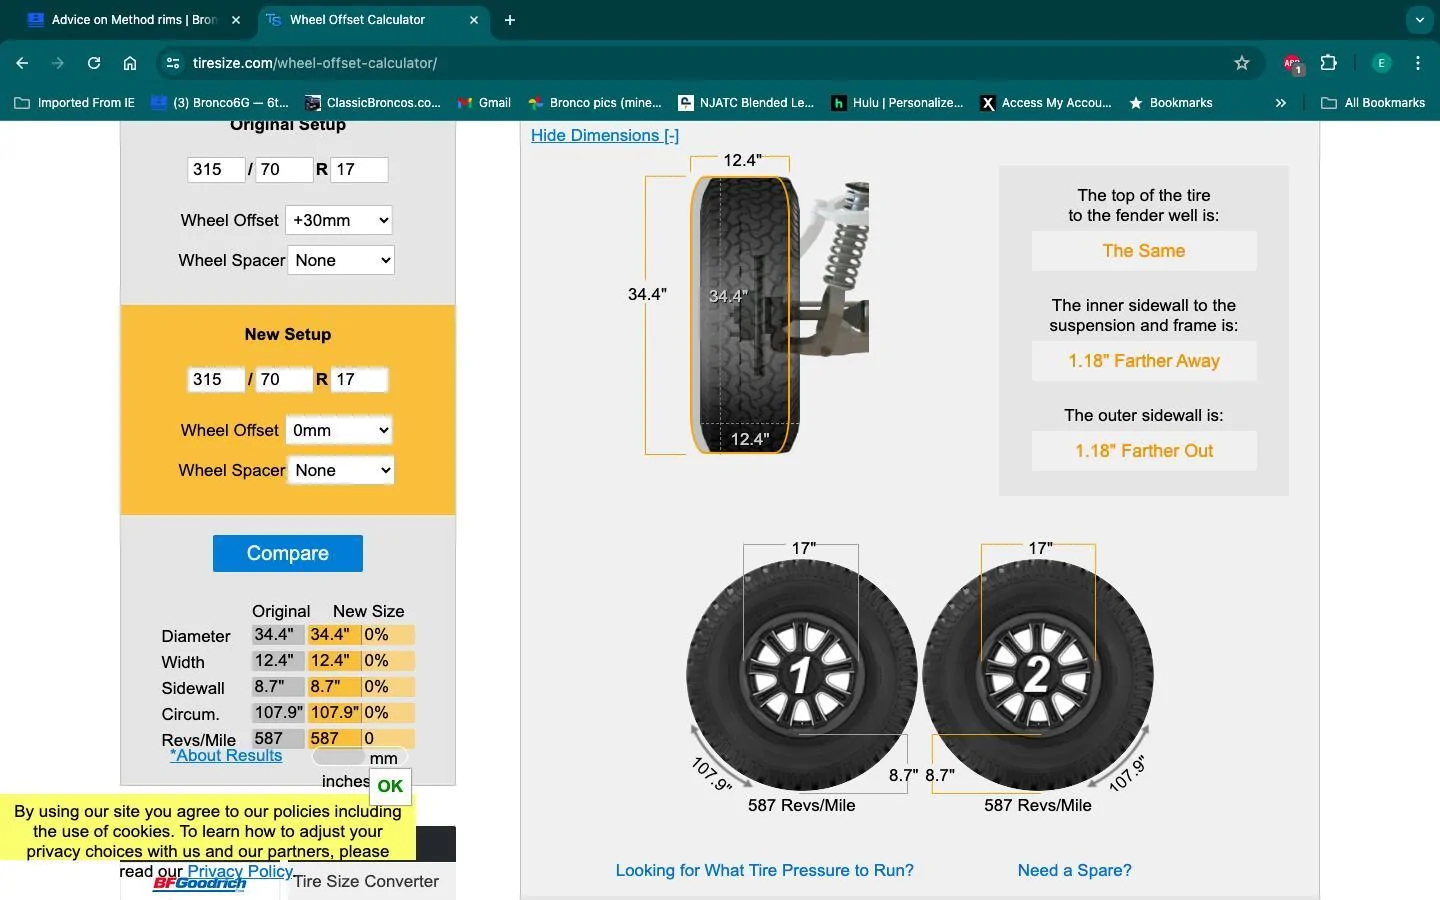The width and height of the screenshot is (1440, 900).
Task: Open the browser home page
Action: coord(130,63)
